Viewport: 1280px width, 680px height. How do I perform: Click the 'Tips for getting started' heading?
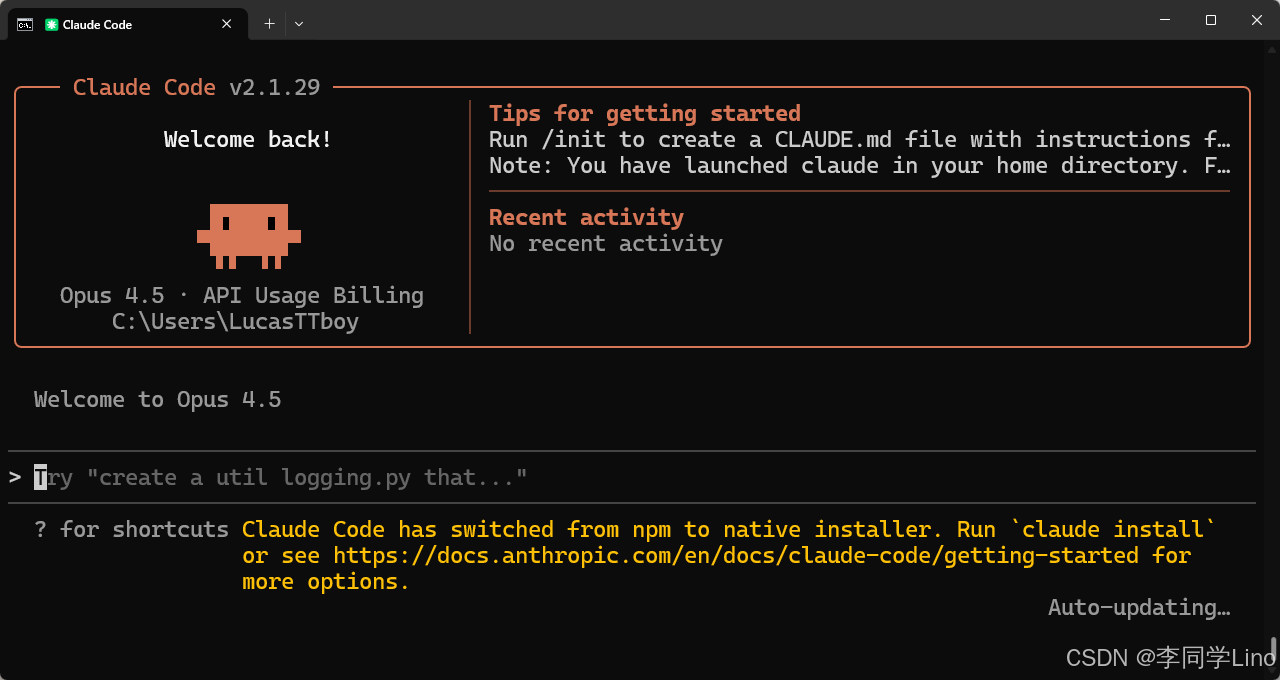point(644,113)
